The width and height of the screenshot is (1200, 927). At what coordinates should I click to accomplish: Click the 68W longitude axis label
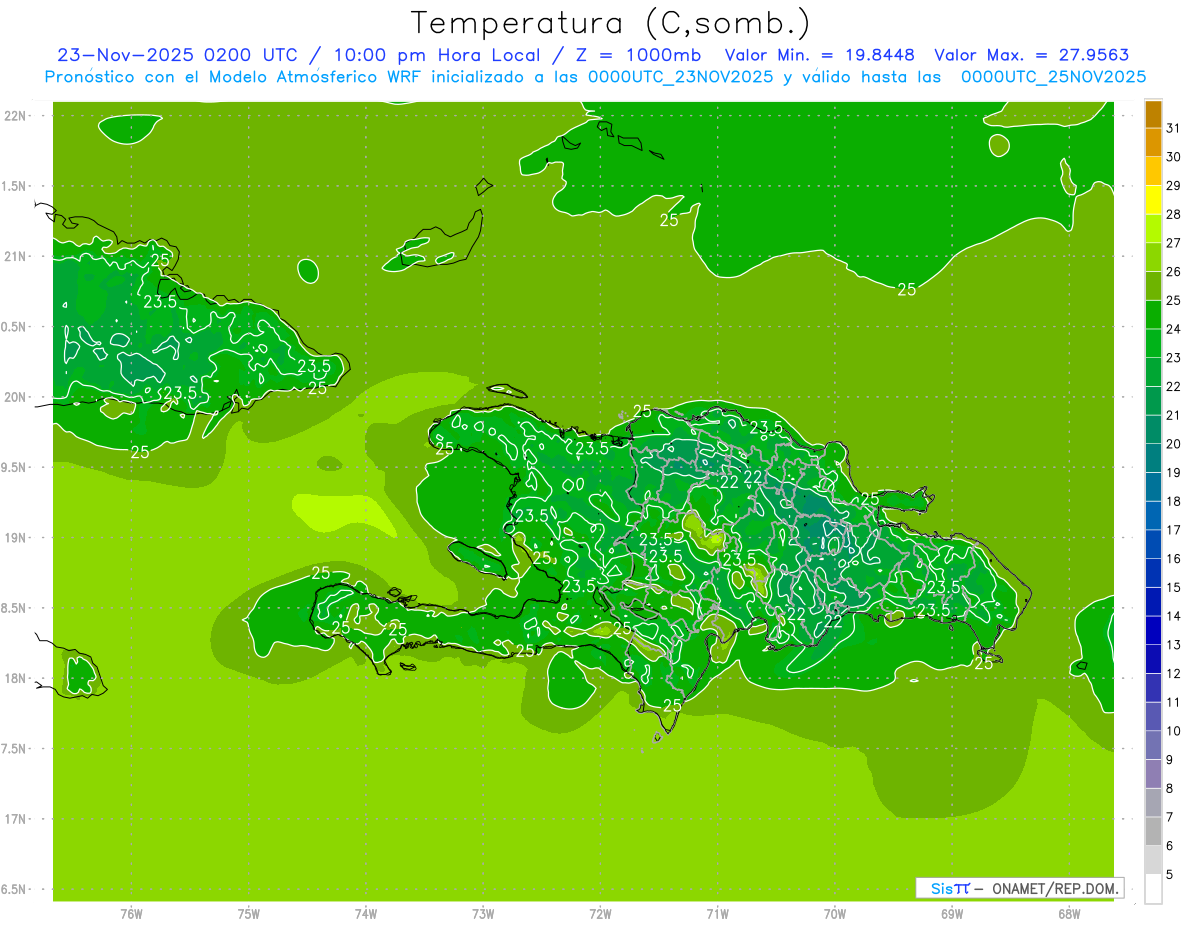[x=1068, y=913]
